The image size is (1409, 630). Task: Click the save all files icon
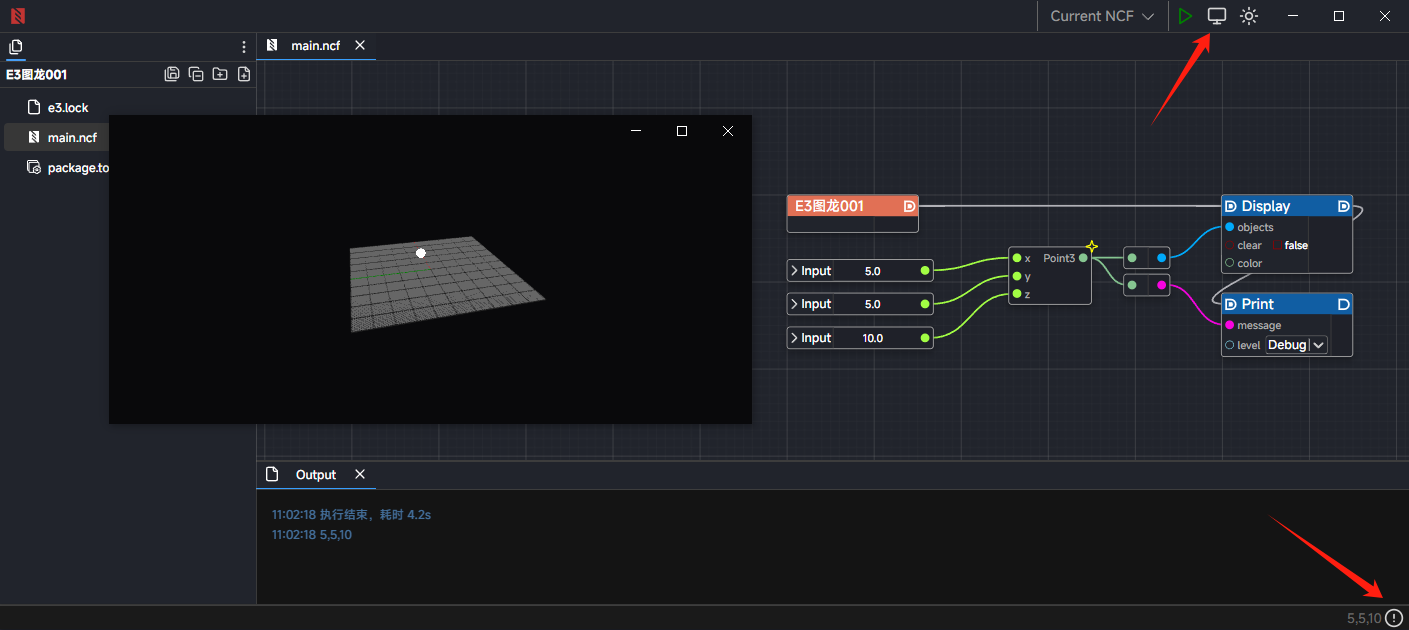(172, 74)
